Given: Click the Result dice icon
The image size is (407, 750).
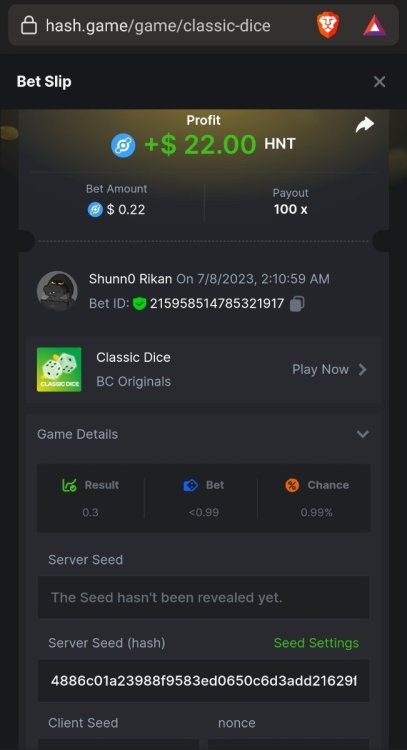Looking at the screenshot, I should click(69, 485).
